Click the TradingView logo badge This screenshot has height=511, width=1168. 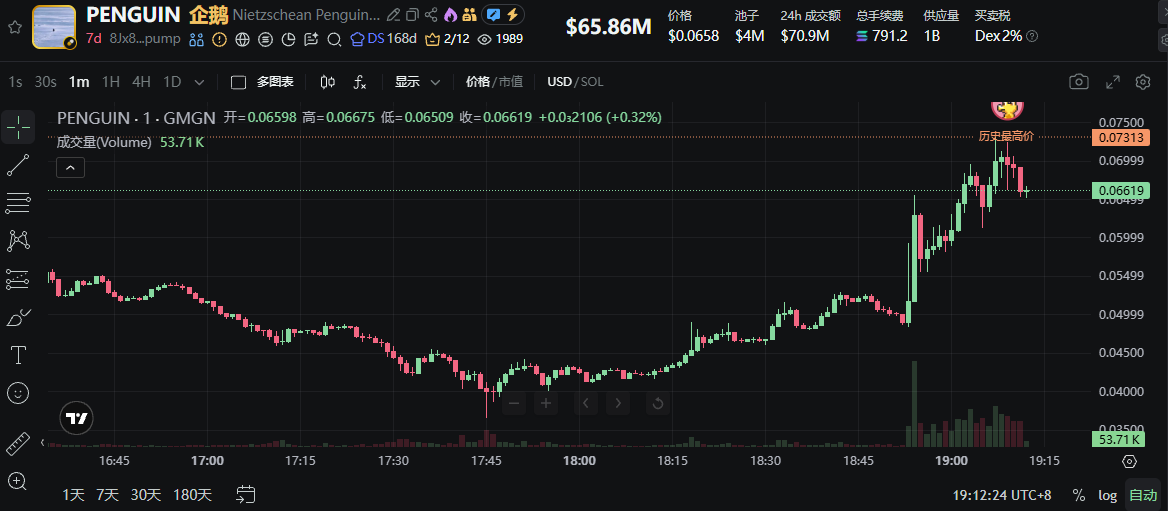click(77, 419)
